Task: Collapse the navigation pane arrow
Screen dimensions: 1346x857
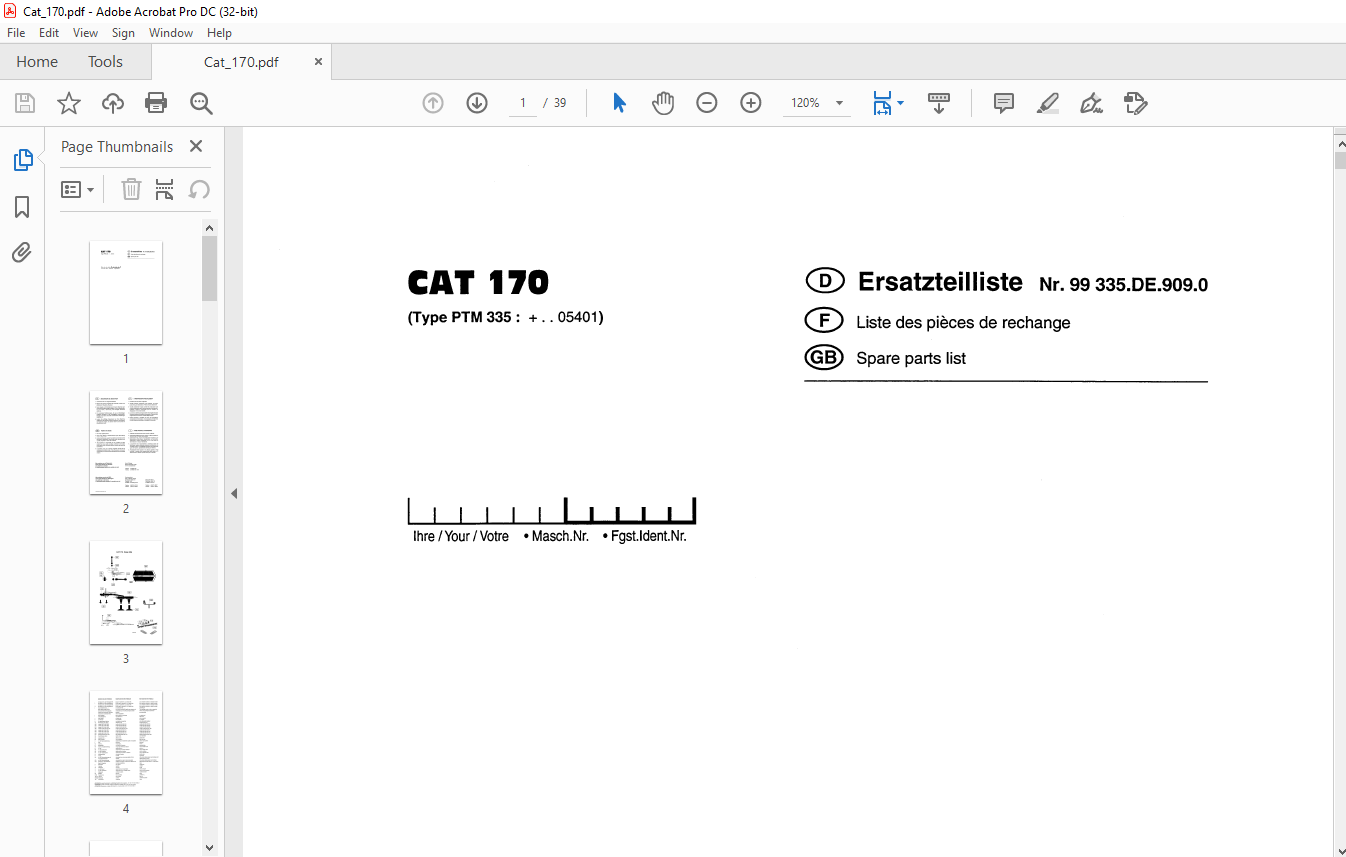Action: point(233,493)
